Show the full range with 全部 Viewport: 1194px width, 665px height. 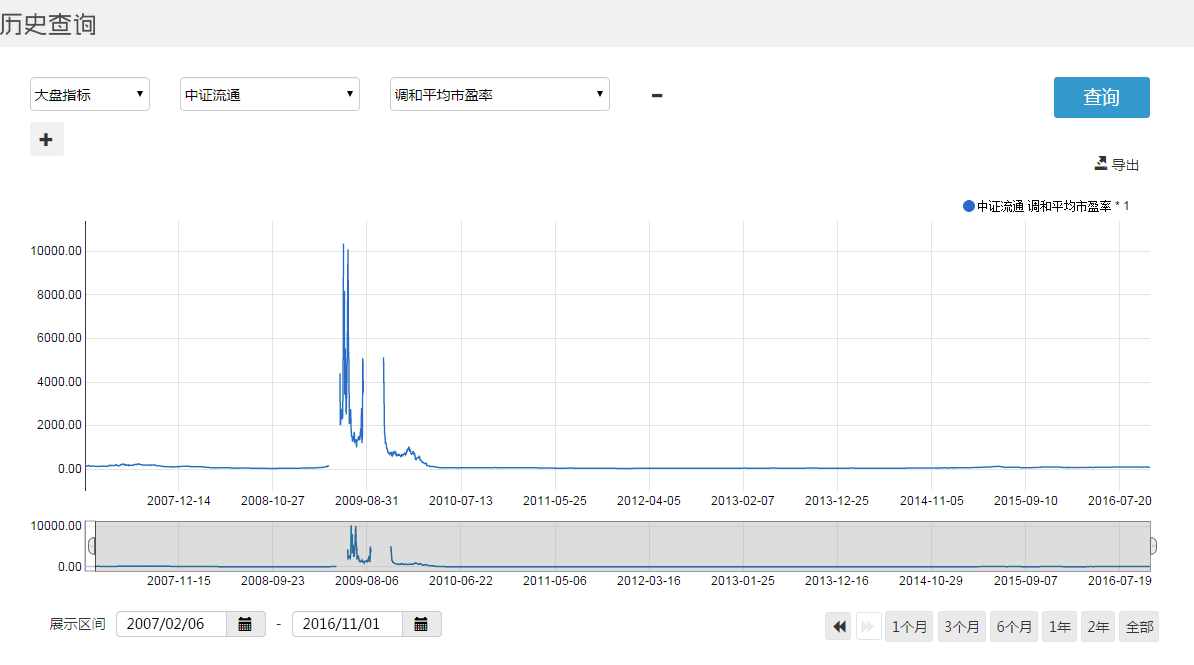[x=1139, y=627]
